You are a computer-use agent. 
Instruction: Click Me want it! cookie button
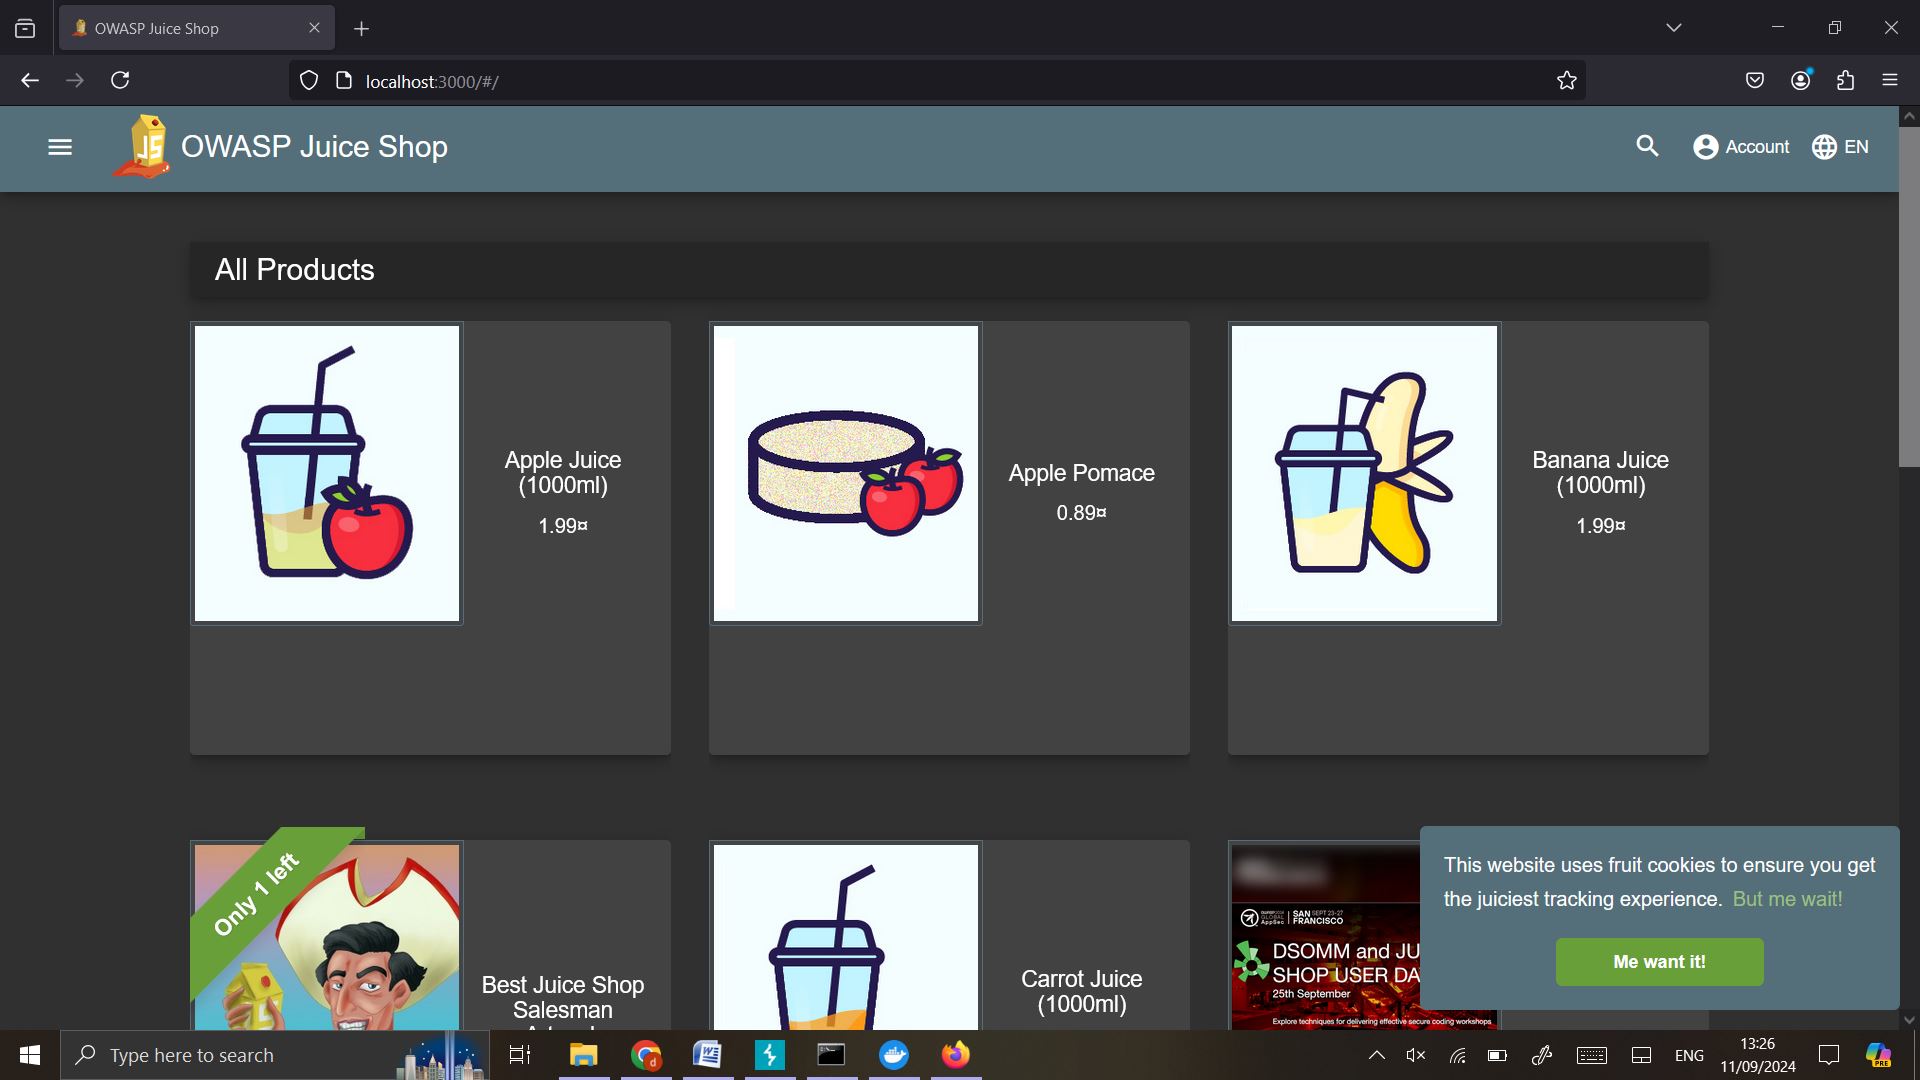(x=1659, y=962)
